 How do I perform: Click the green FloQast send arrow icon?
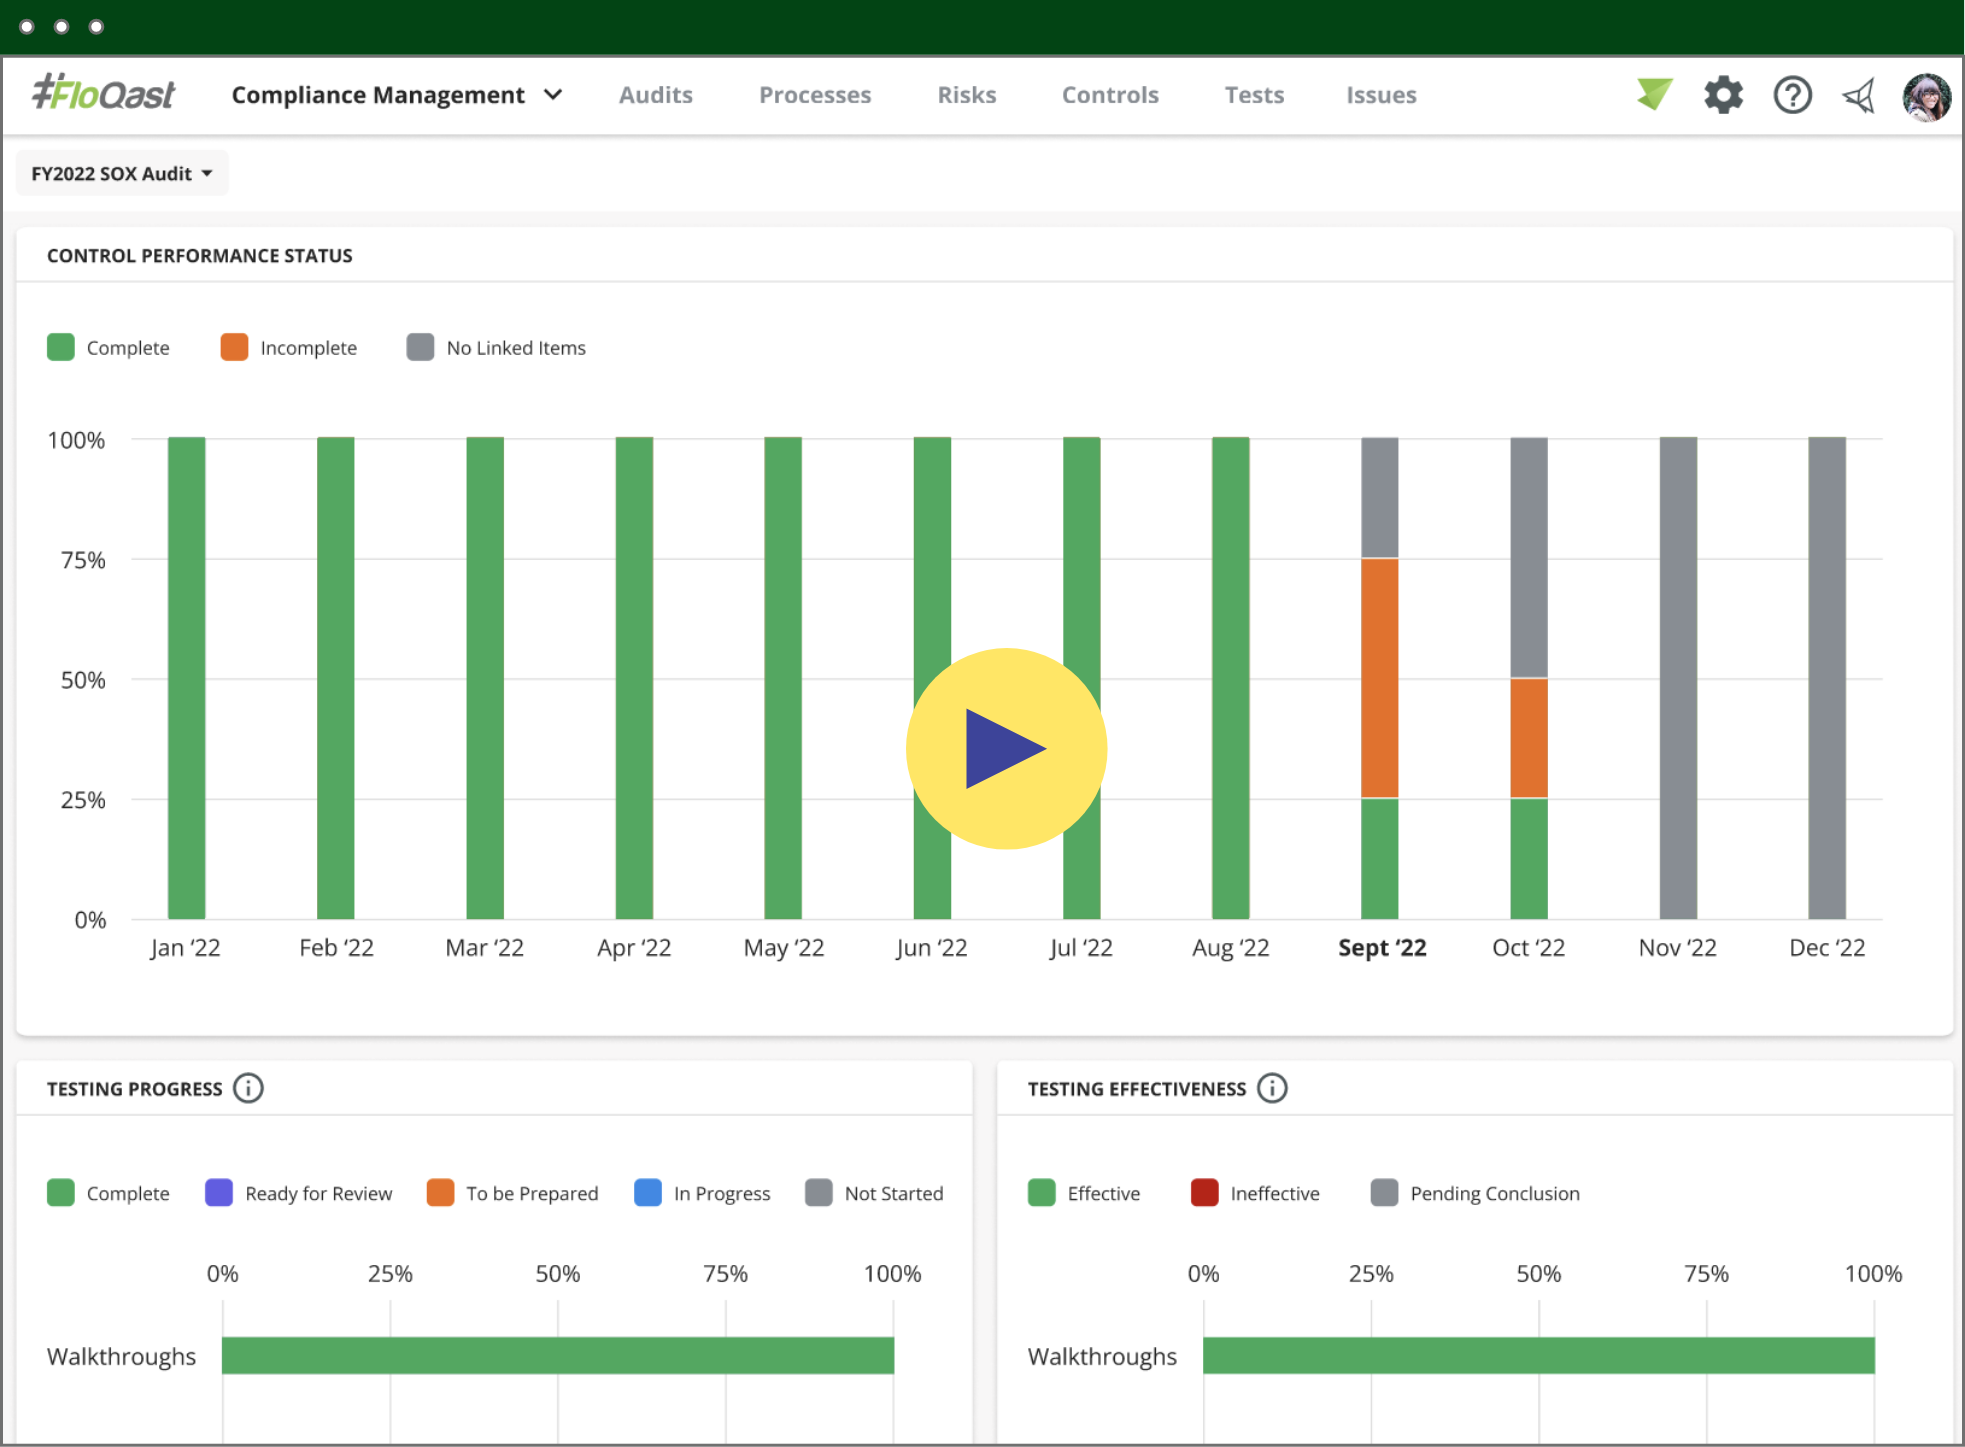[1654, 94]
